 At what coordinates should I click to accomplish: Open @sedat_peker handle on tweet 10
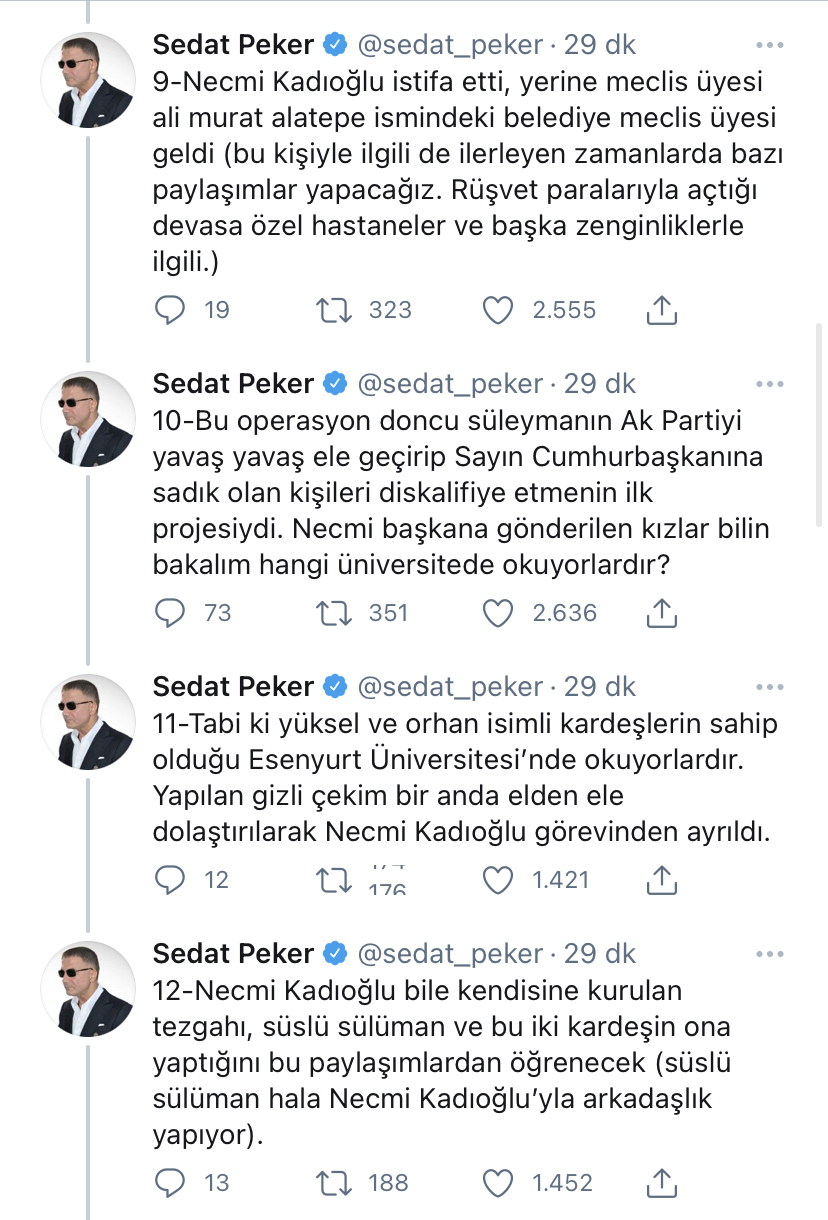pos(450,384)
